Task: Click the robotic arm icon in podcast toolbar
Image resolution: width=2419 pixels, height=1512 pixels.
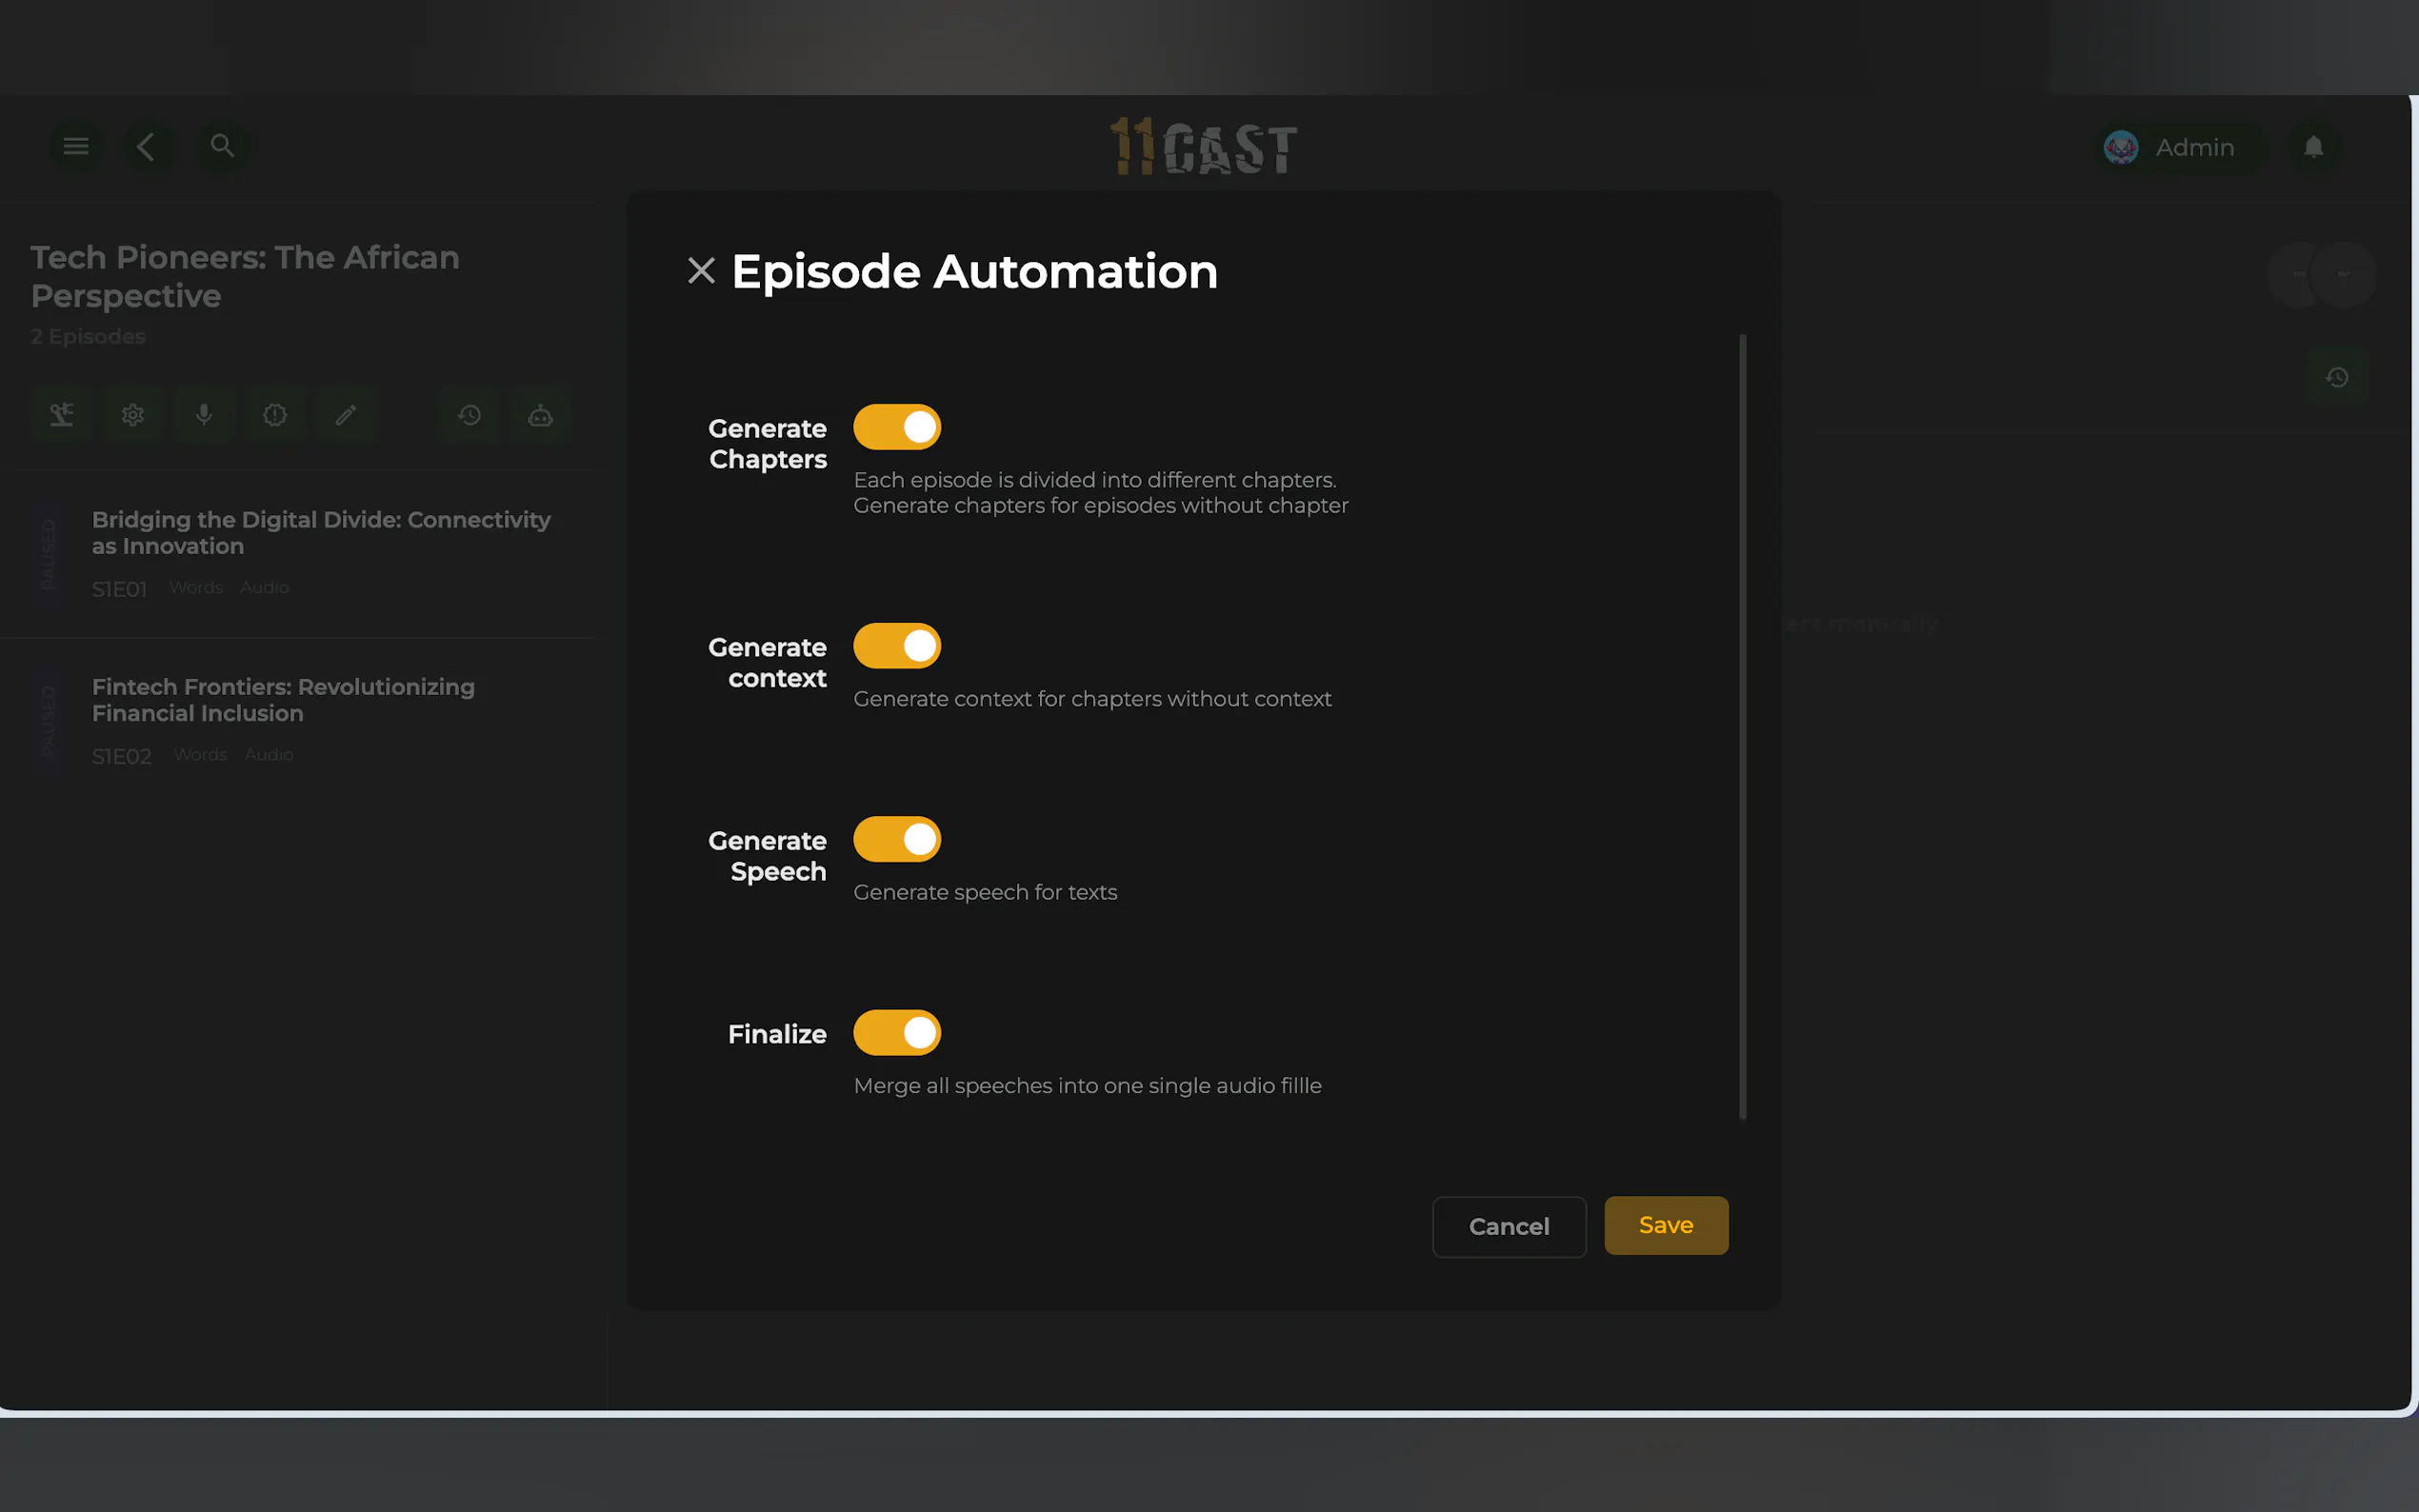Action: tap(62, 414)
